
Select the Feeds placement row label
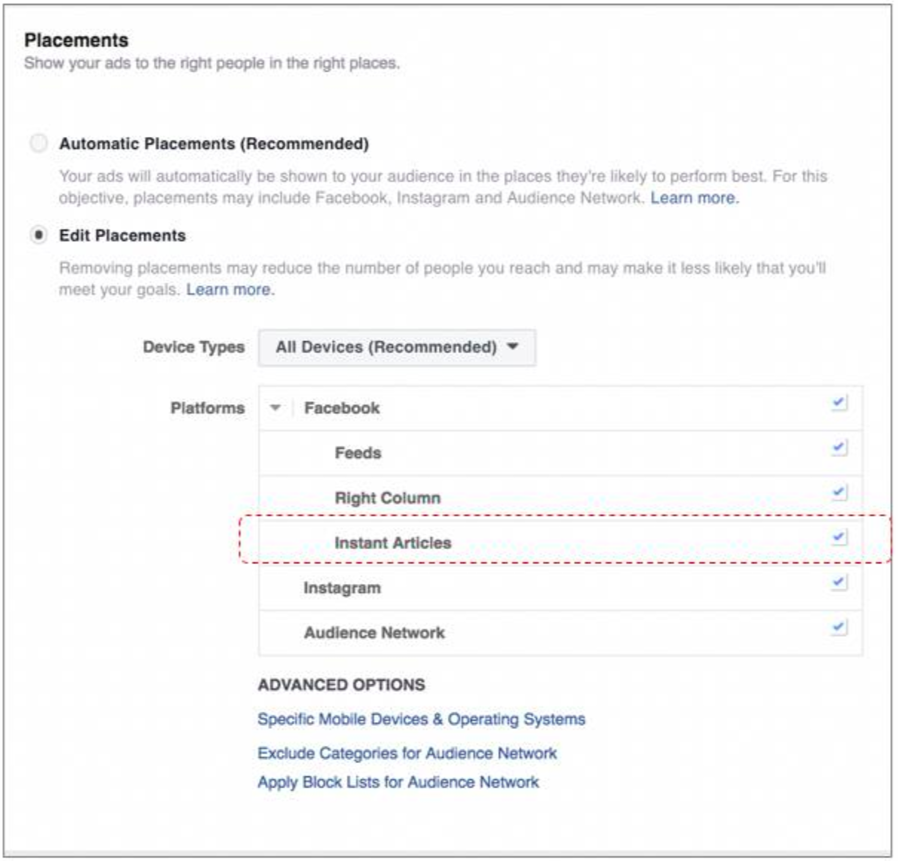tap(358, 453)
